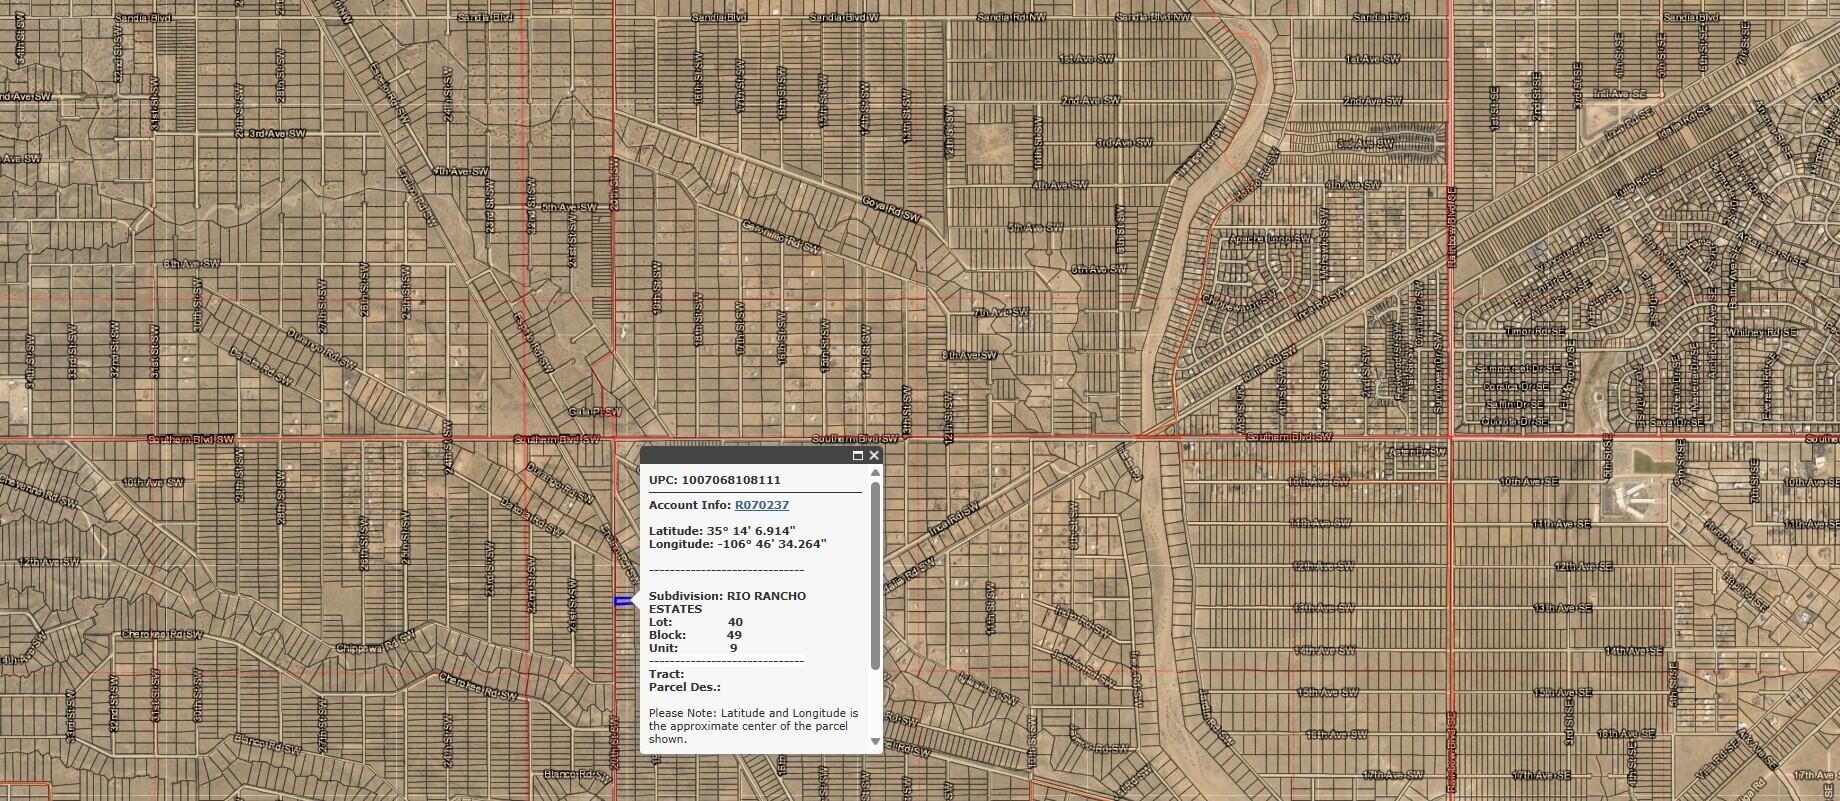Viewport: 1840px width, 801px height.
Task: Click the 13th Ave SE street label
Action: tap(1561, 608)
